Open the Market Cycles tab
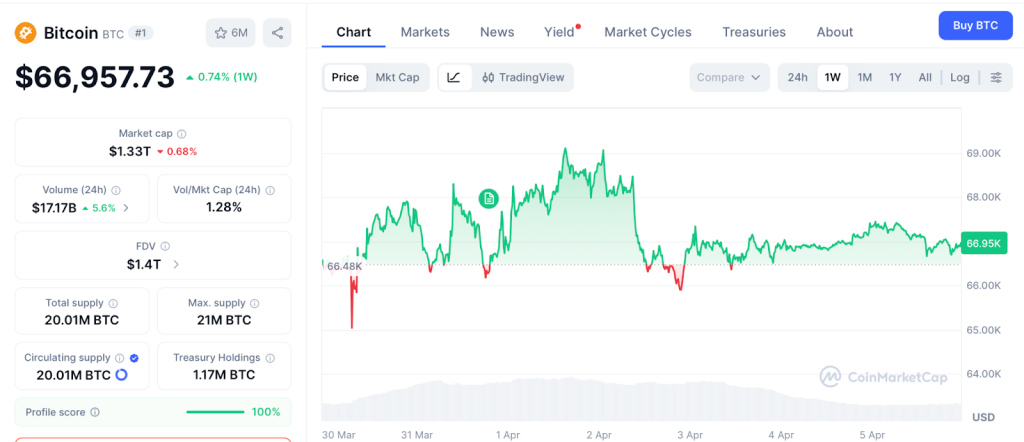This screenshot has height=442, width=1024. 648,32
